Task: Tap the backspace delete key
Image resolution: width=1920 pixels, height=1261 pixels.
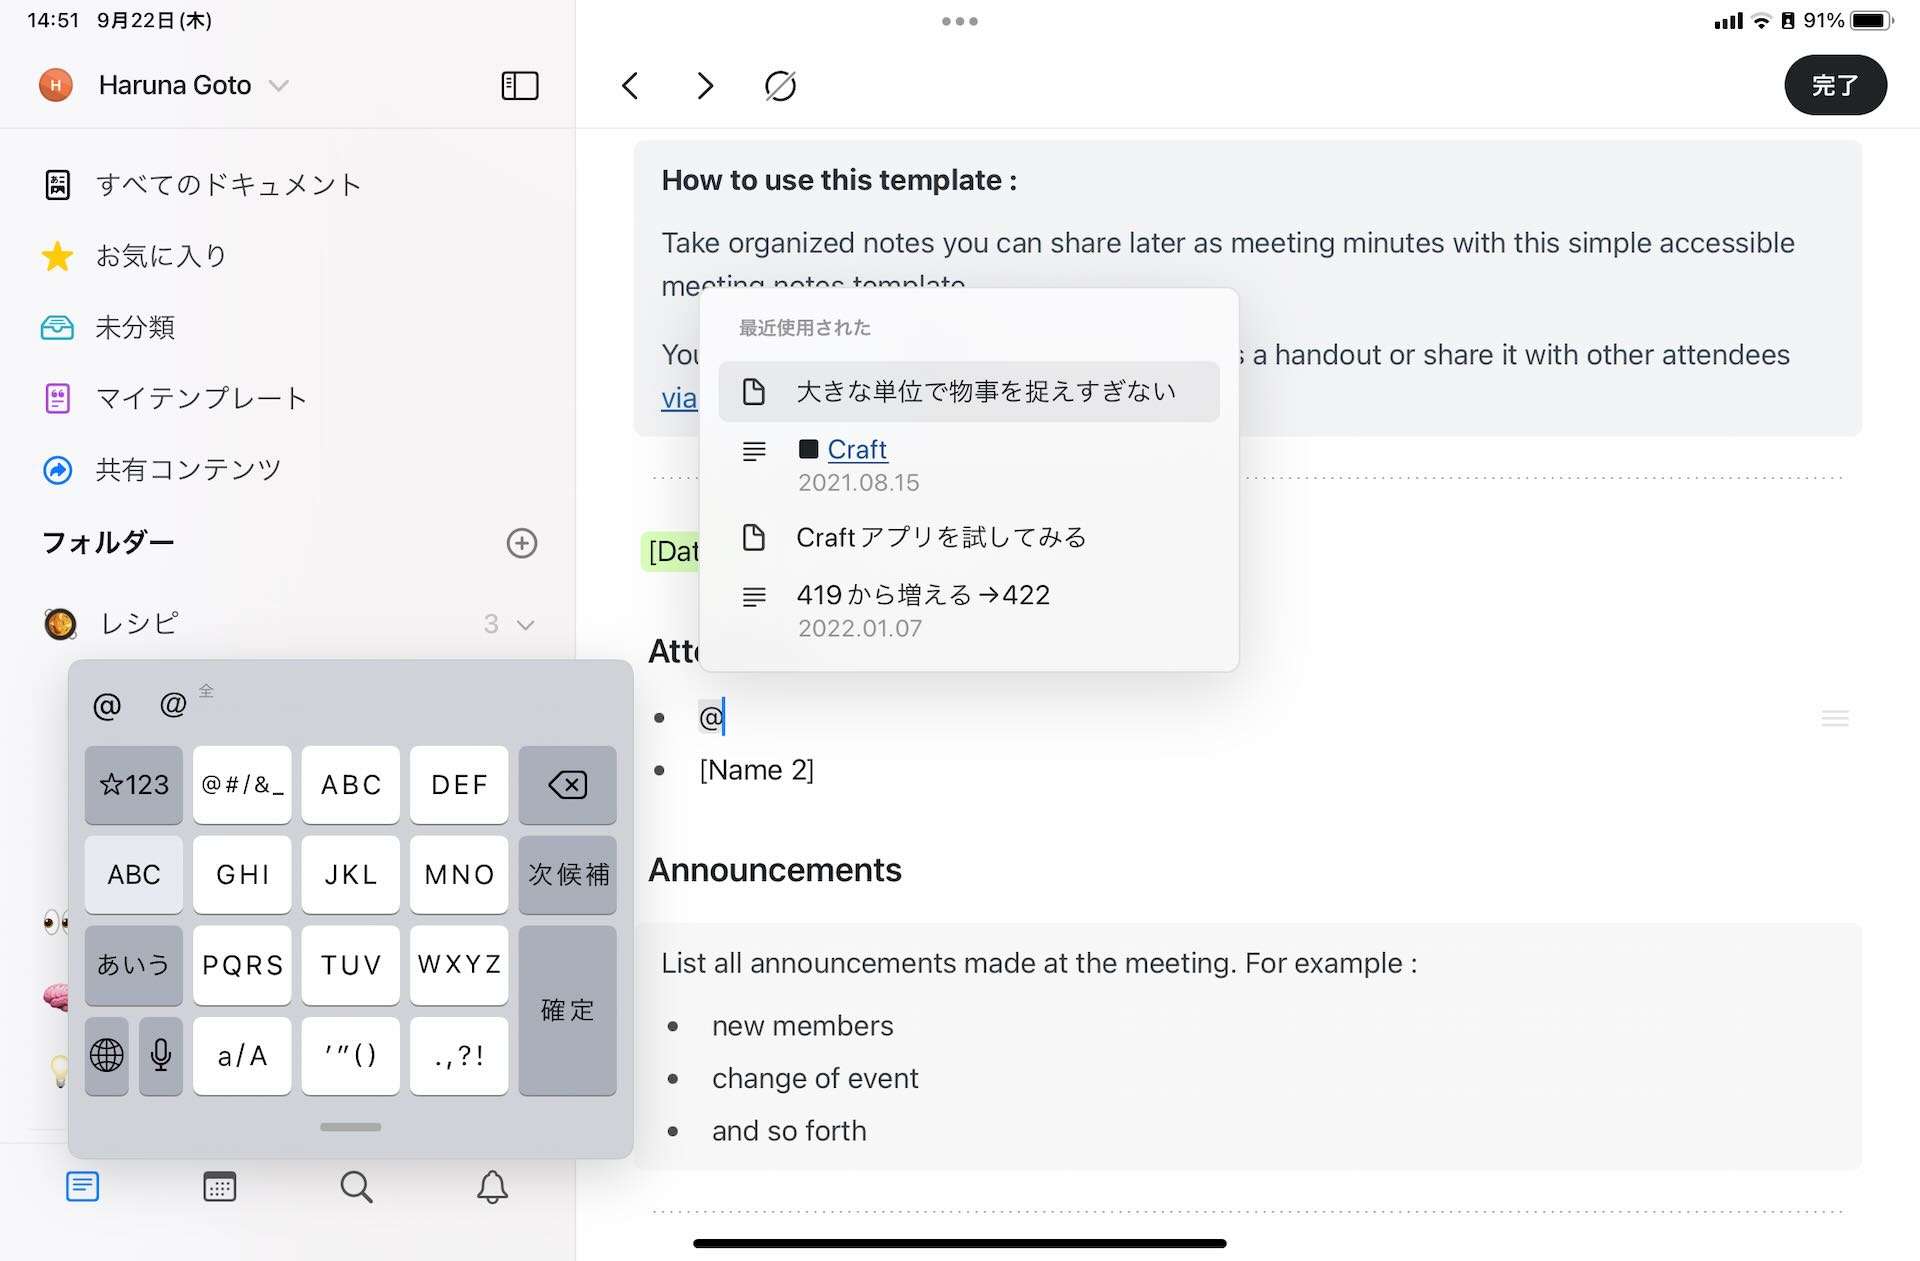Action: 567,785
